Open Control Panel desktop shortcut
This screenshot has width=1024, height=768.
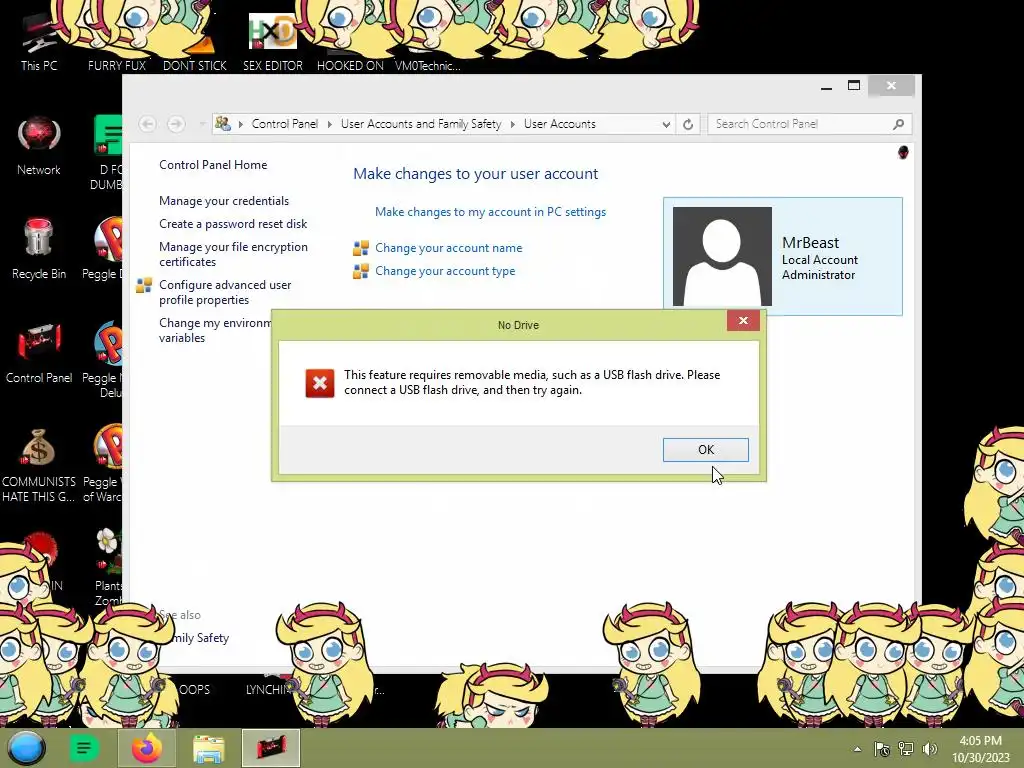39,353
